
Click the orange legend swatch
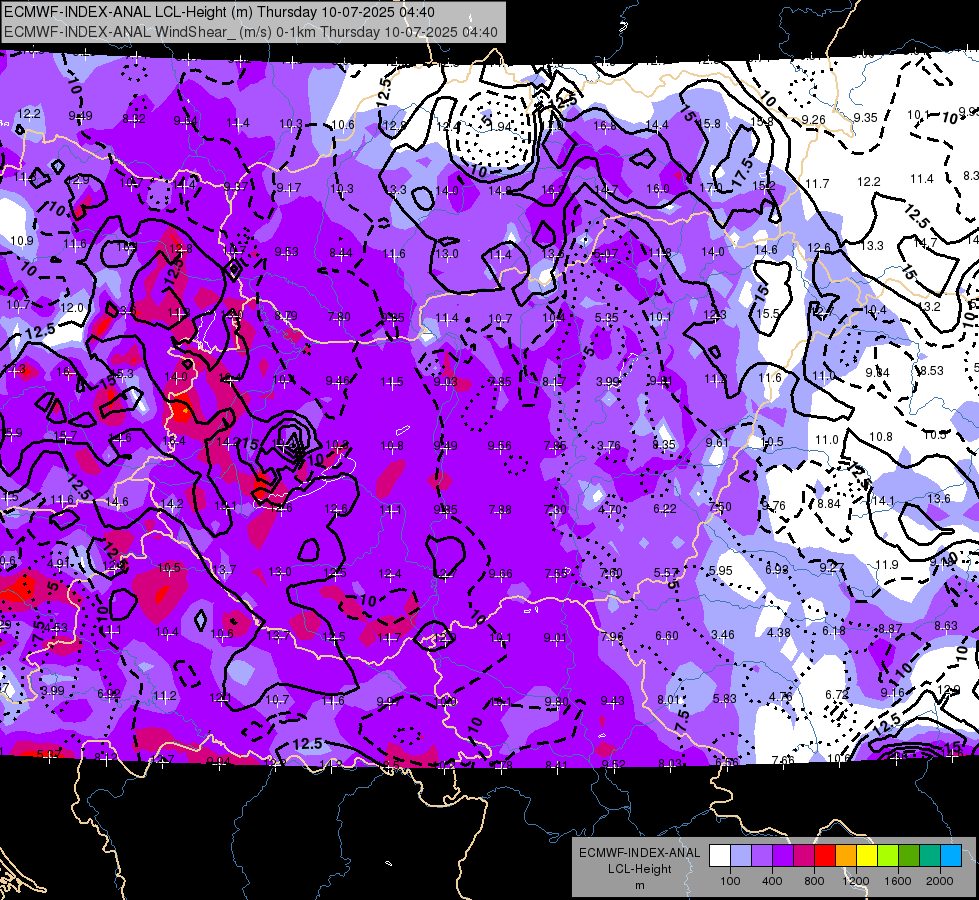coord(846,856)
